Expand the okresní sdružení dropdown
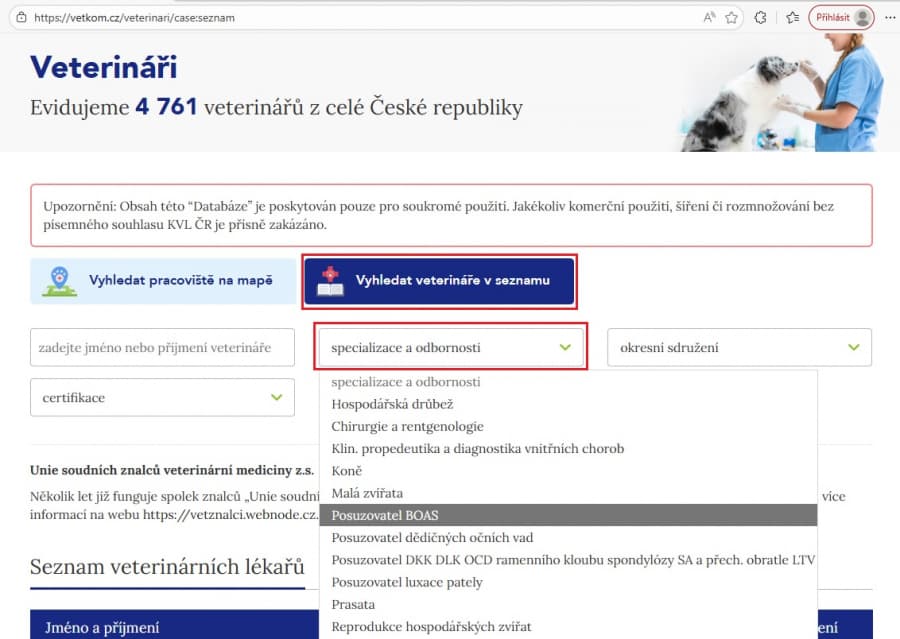The image size is (900, 639). pyautogui.click(x=738, y=347)
